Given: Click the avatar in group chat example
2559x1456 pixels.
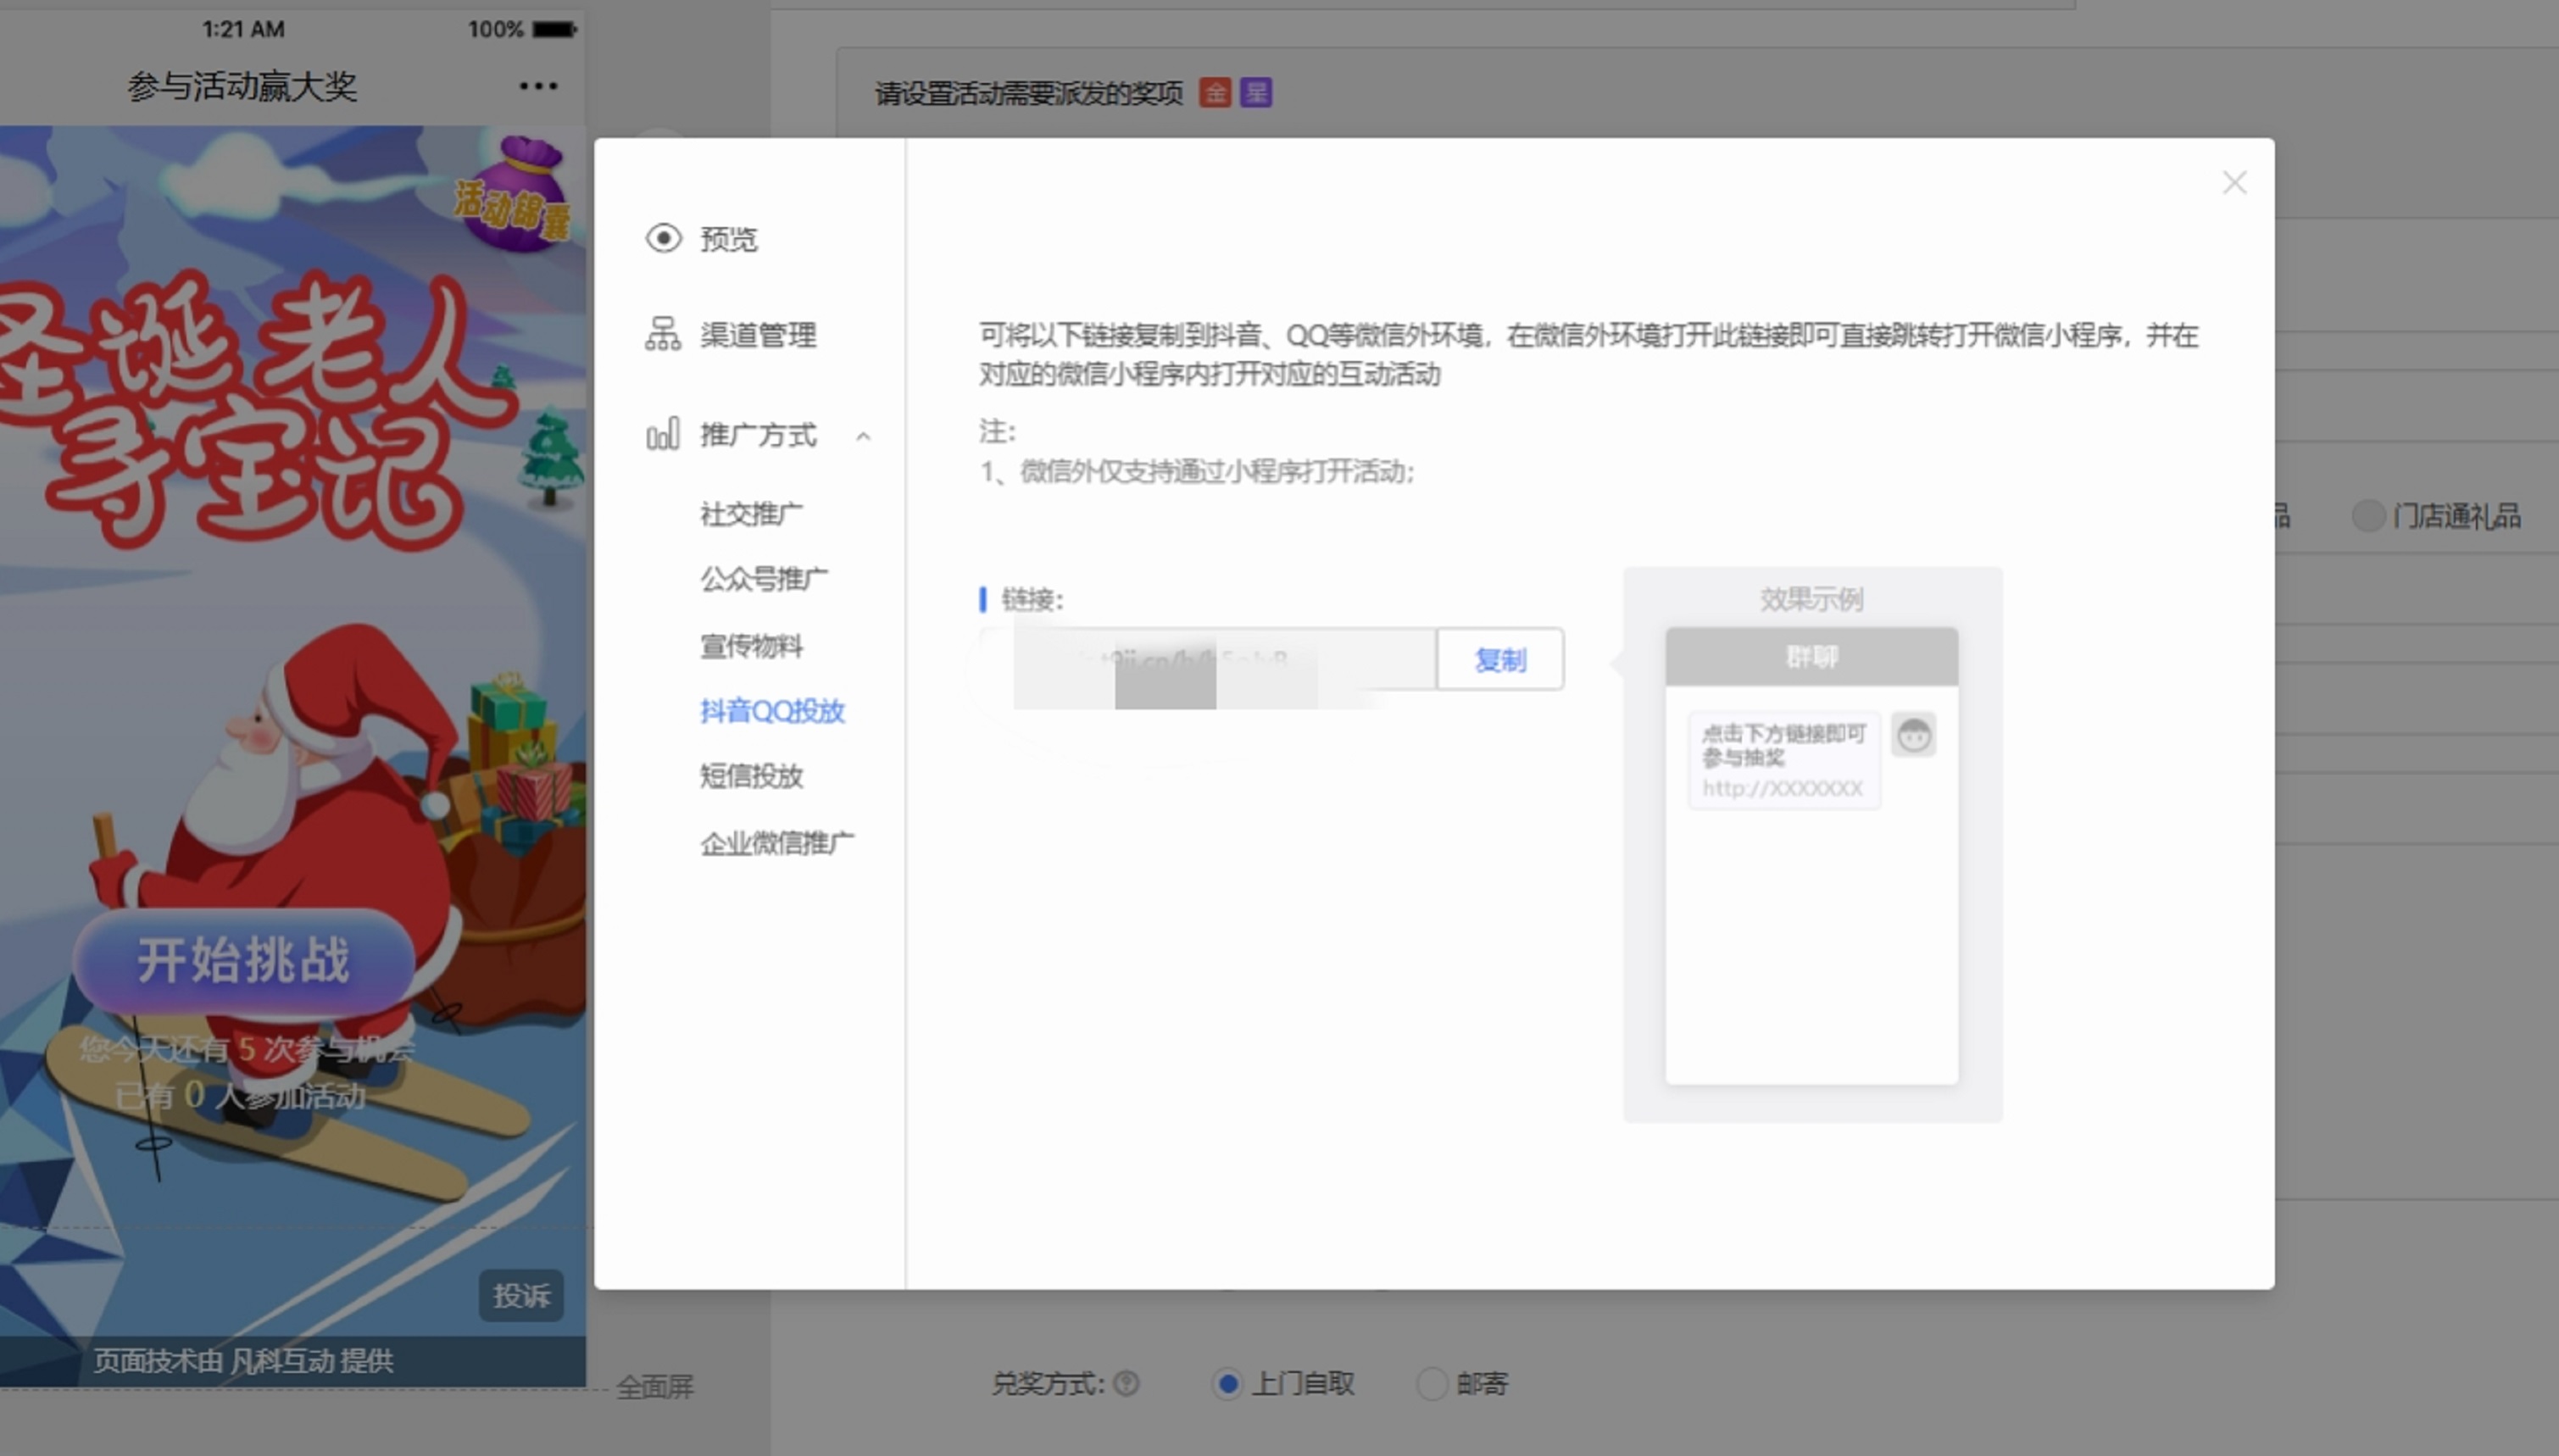Looking at the screenshot, I should tap(1913, 736).
